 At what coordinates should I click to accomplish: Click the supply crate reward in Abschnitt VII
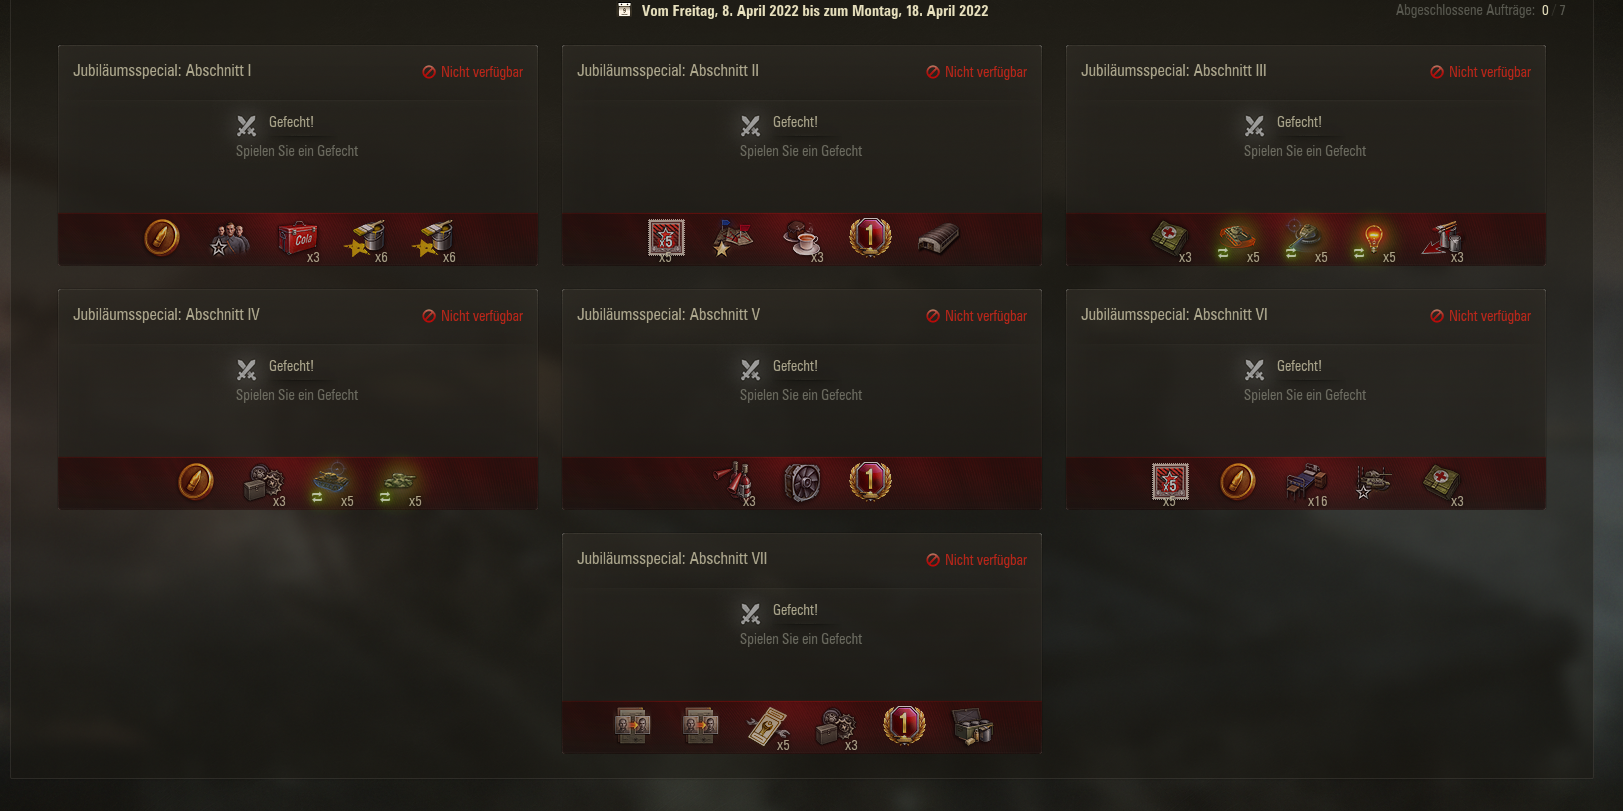coord(972,727)
